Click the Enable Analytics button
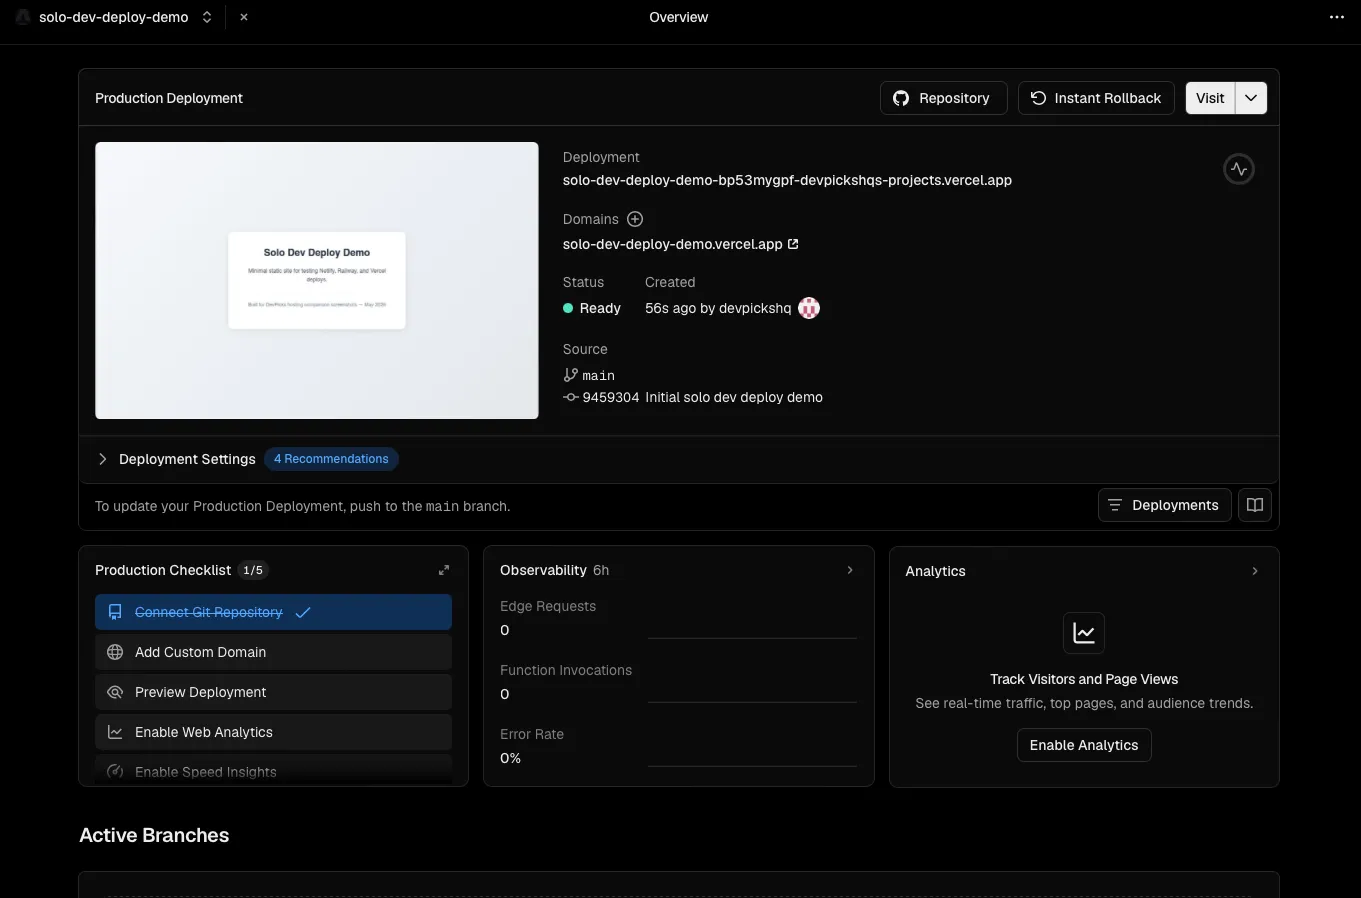 coord(1084,745)
